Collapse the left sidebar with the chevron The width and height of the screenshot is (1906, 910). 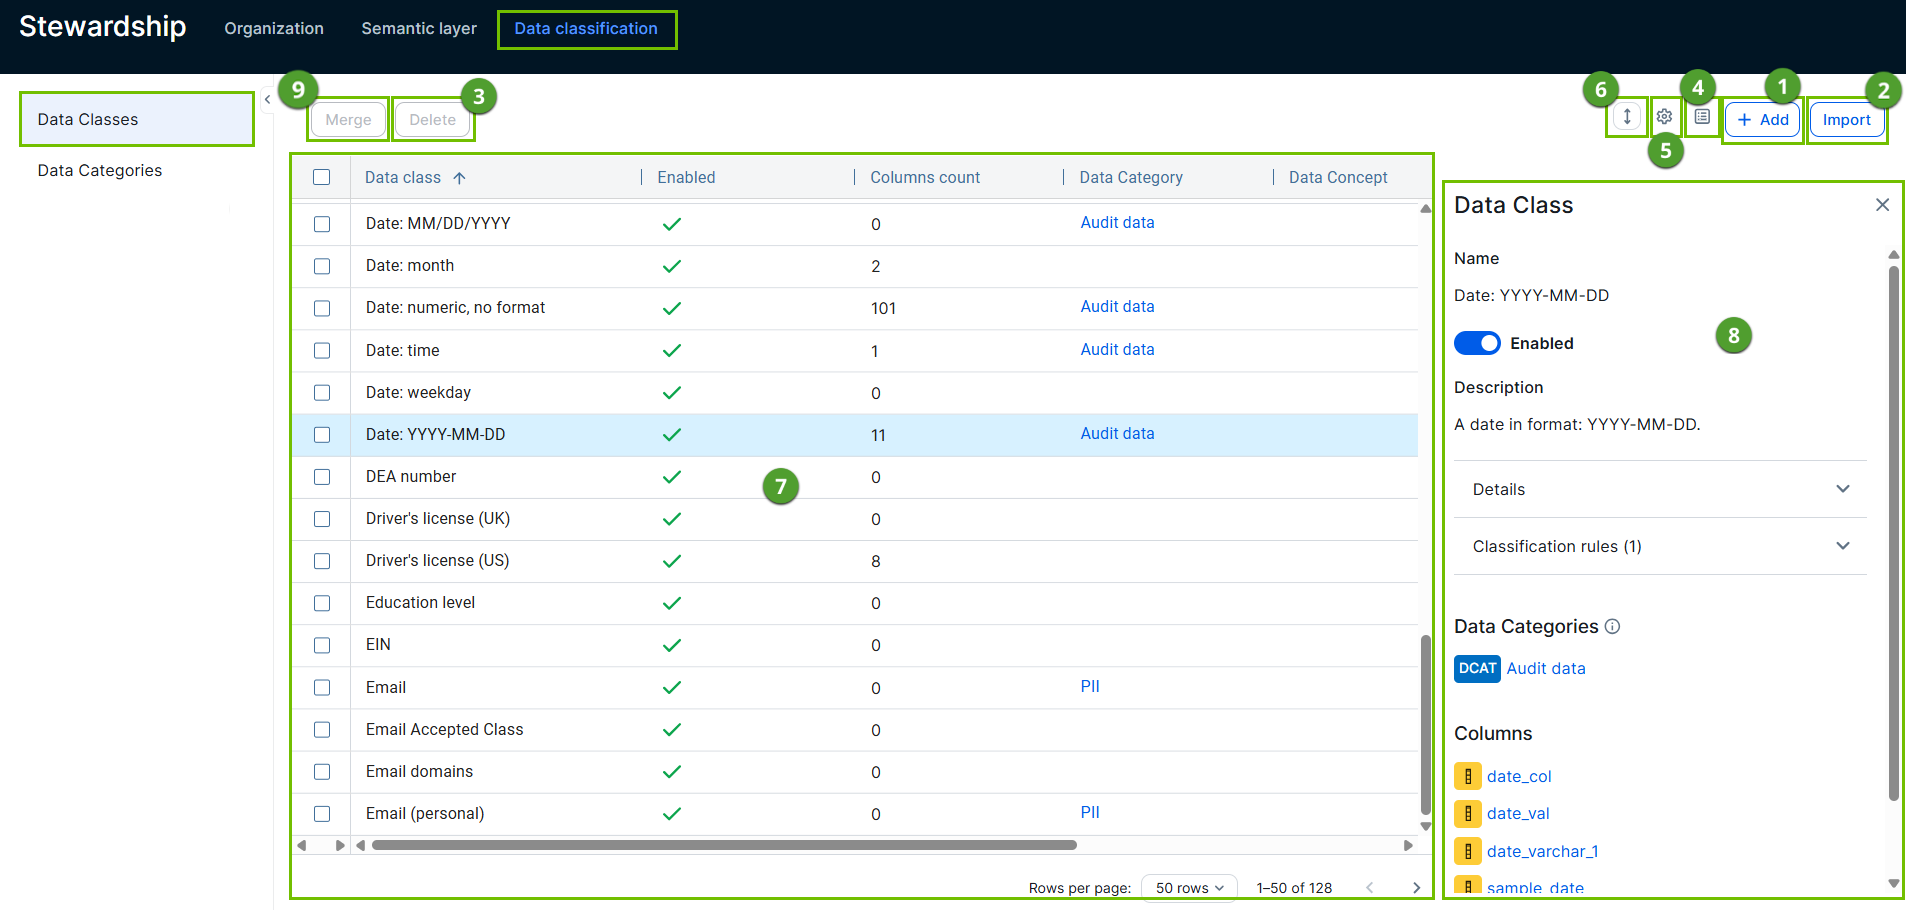coord(267,99)
